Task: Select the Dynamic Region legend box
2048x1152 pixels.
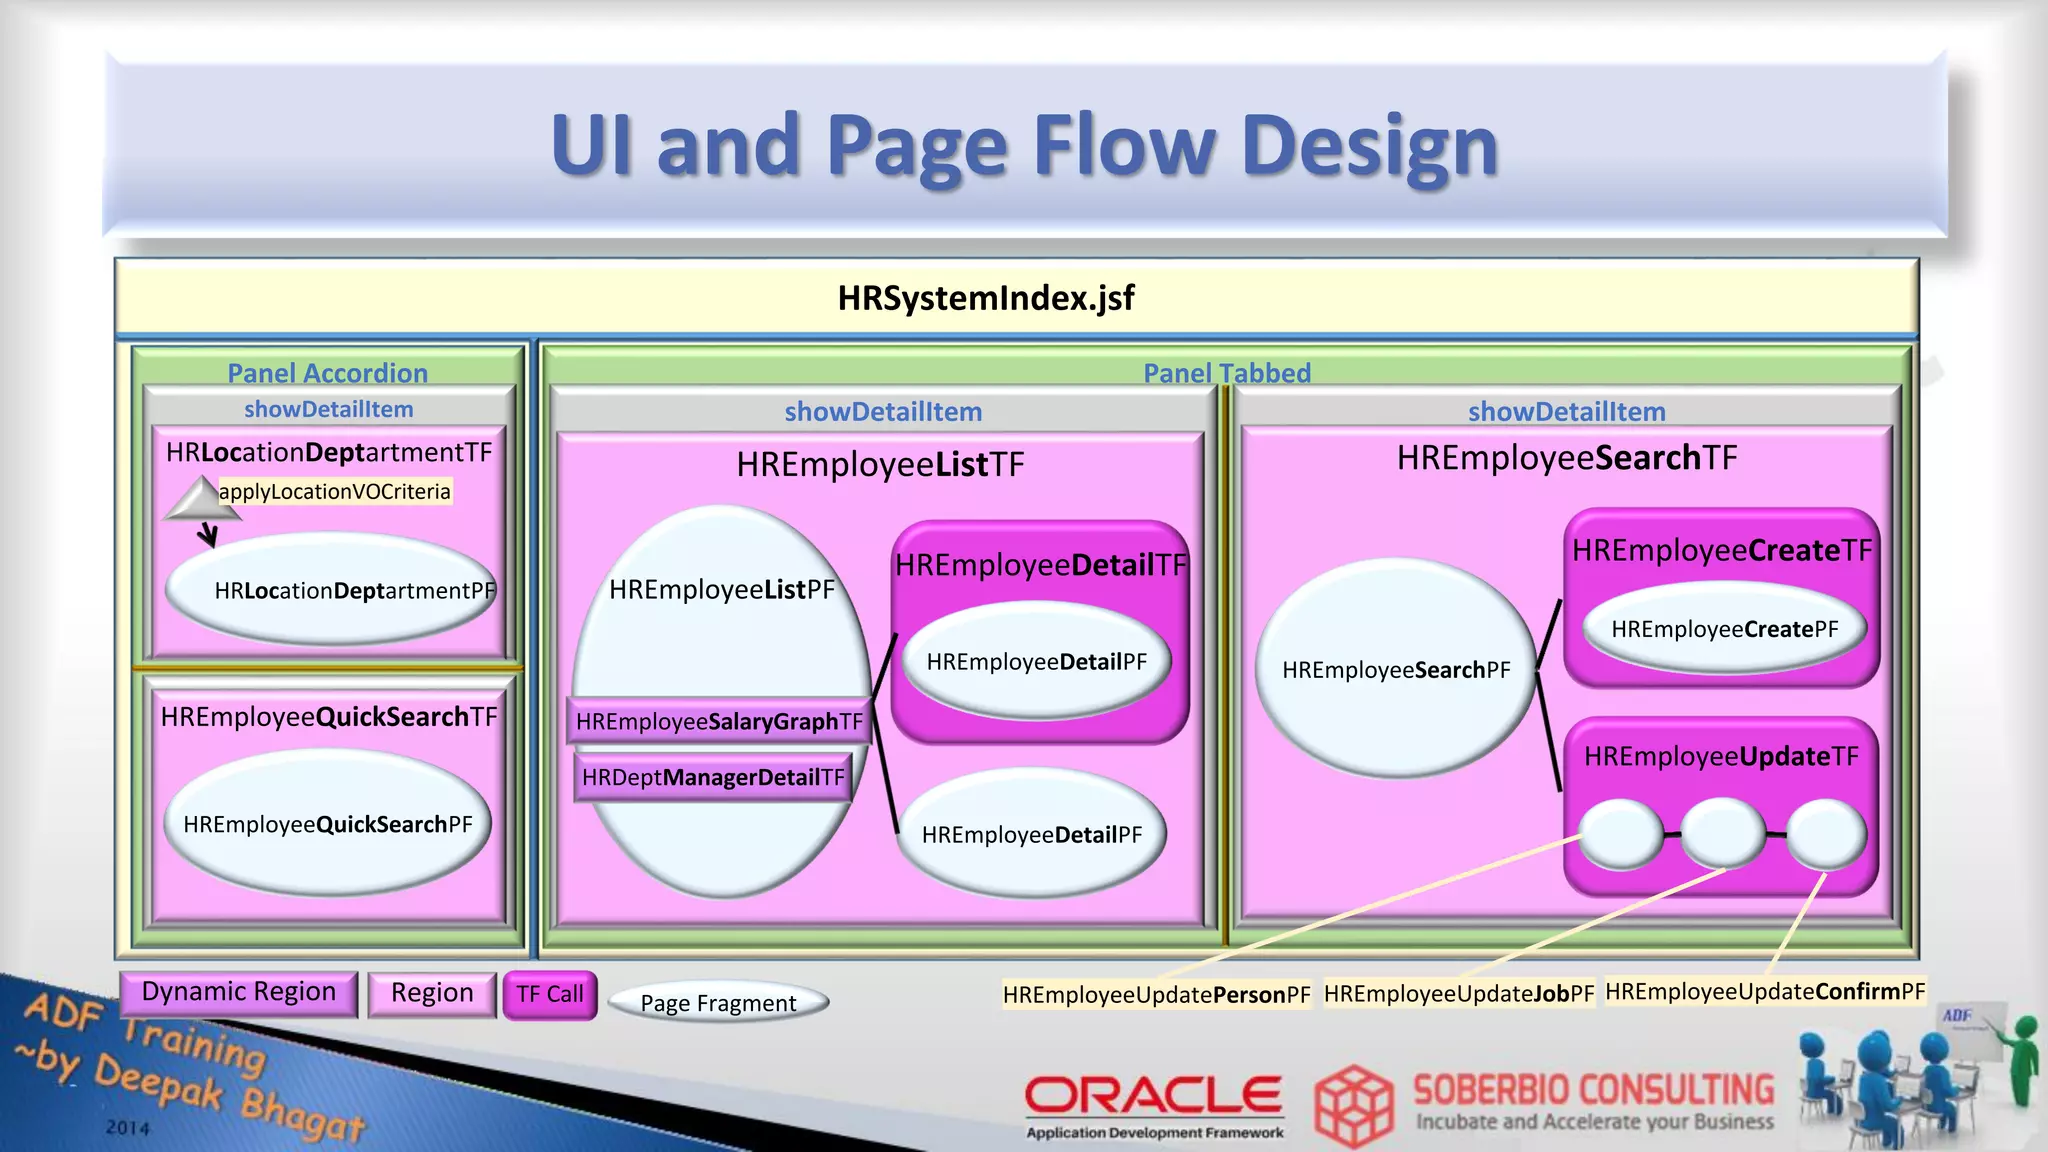Action: 238,993
